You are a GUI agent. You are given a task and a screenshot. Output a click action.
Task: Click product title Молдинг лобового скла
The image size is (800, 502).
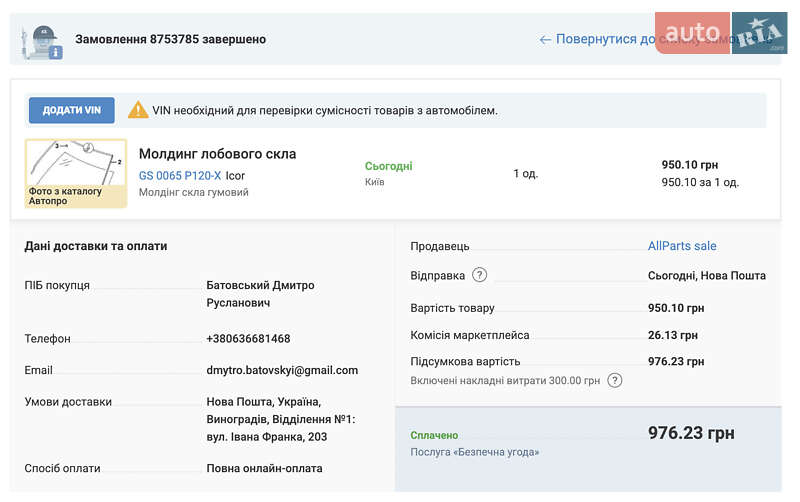click(217, 154)
